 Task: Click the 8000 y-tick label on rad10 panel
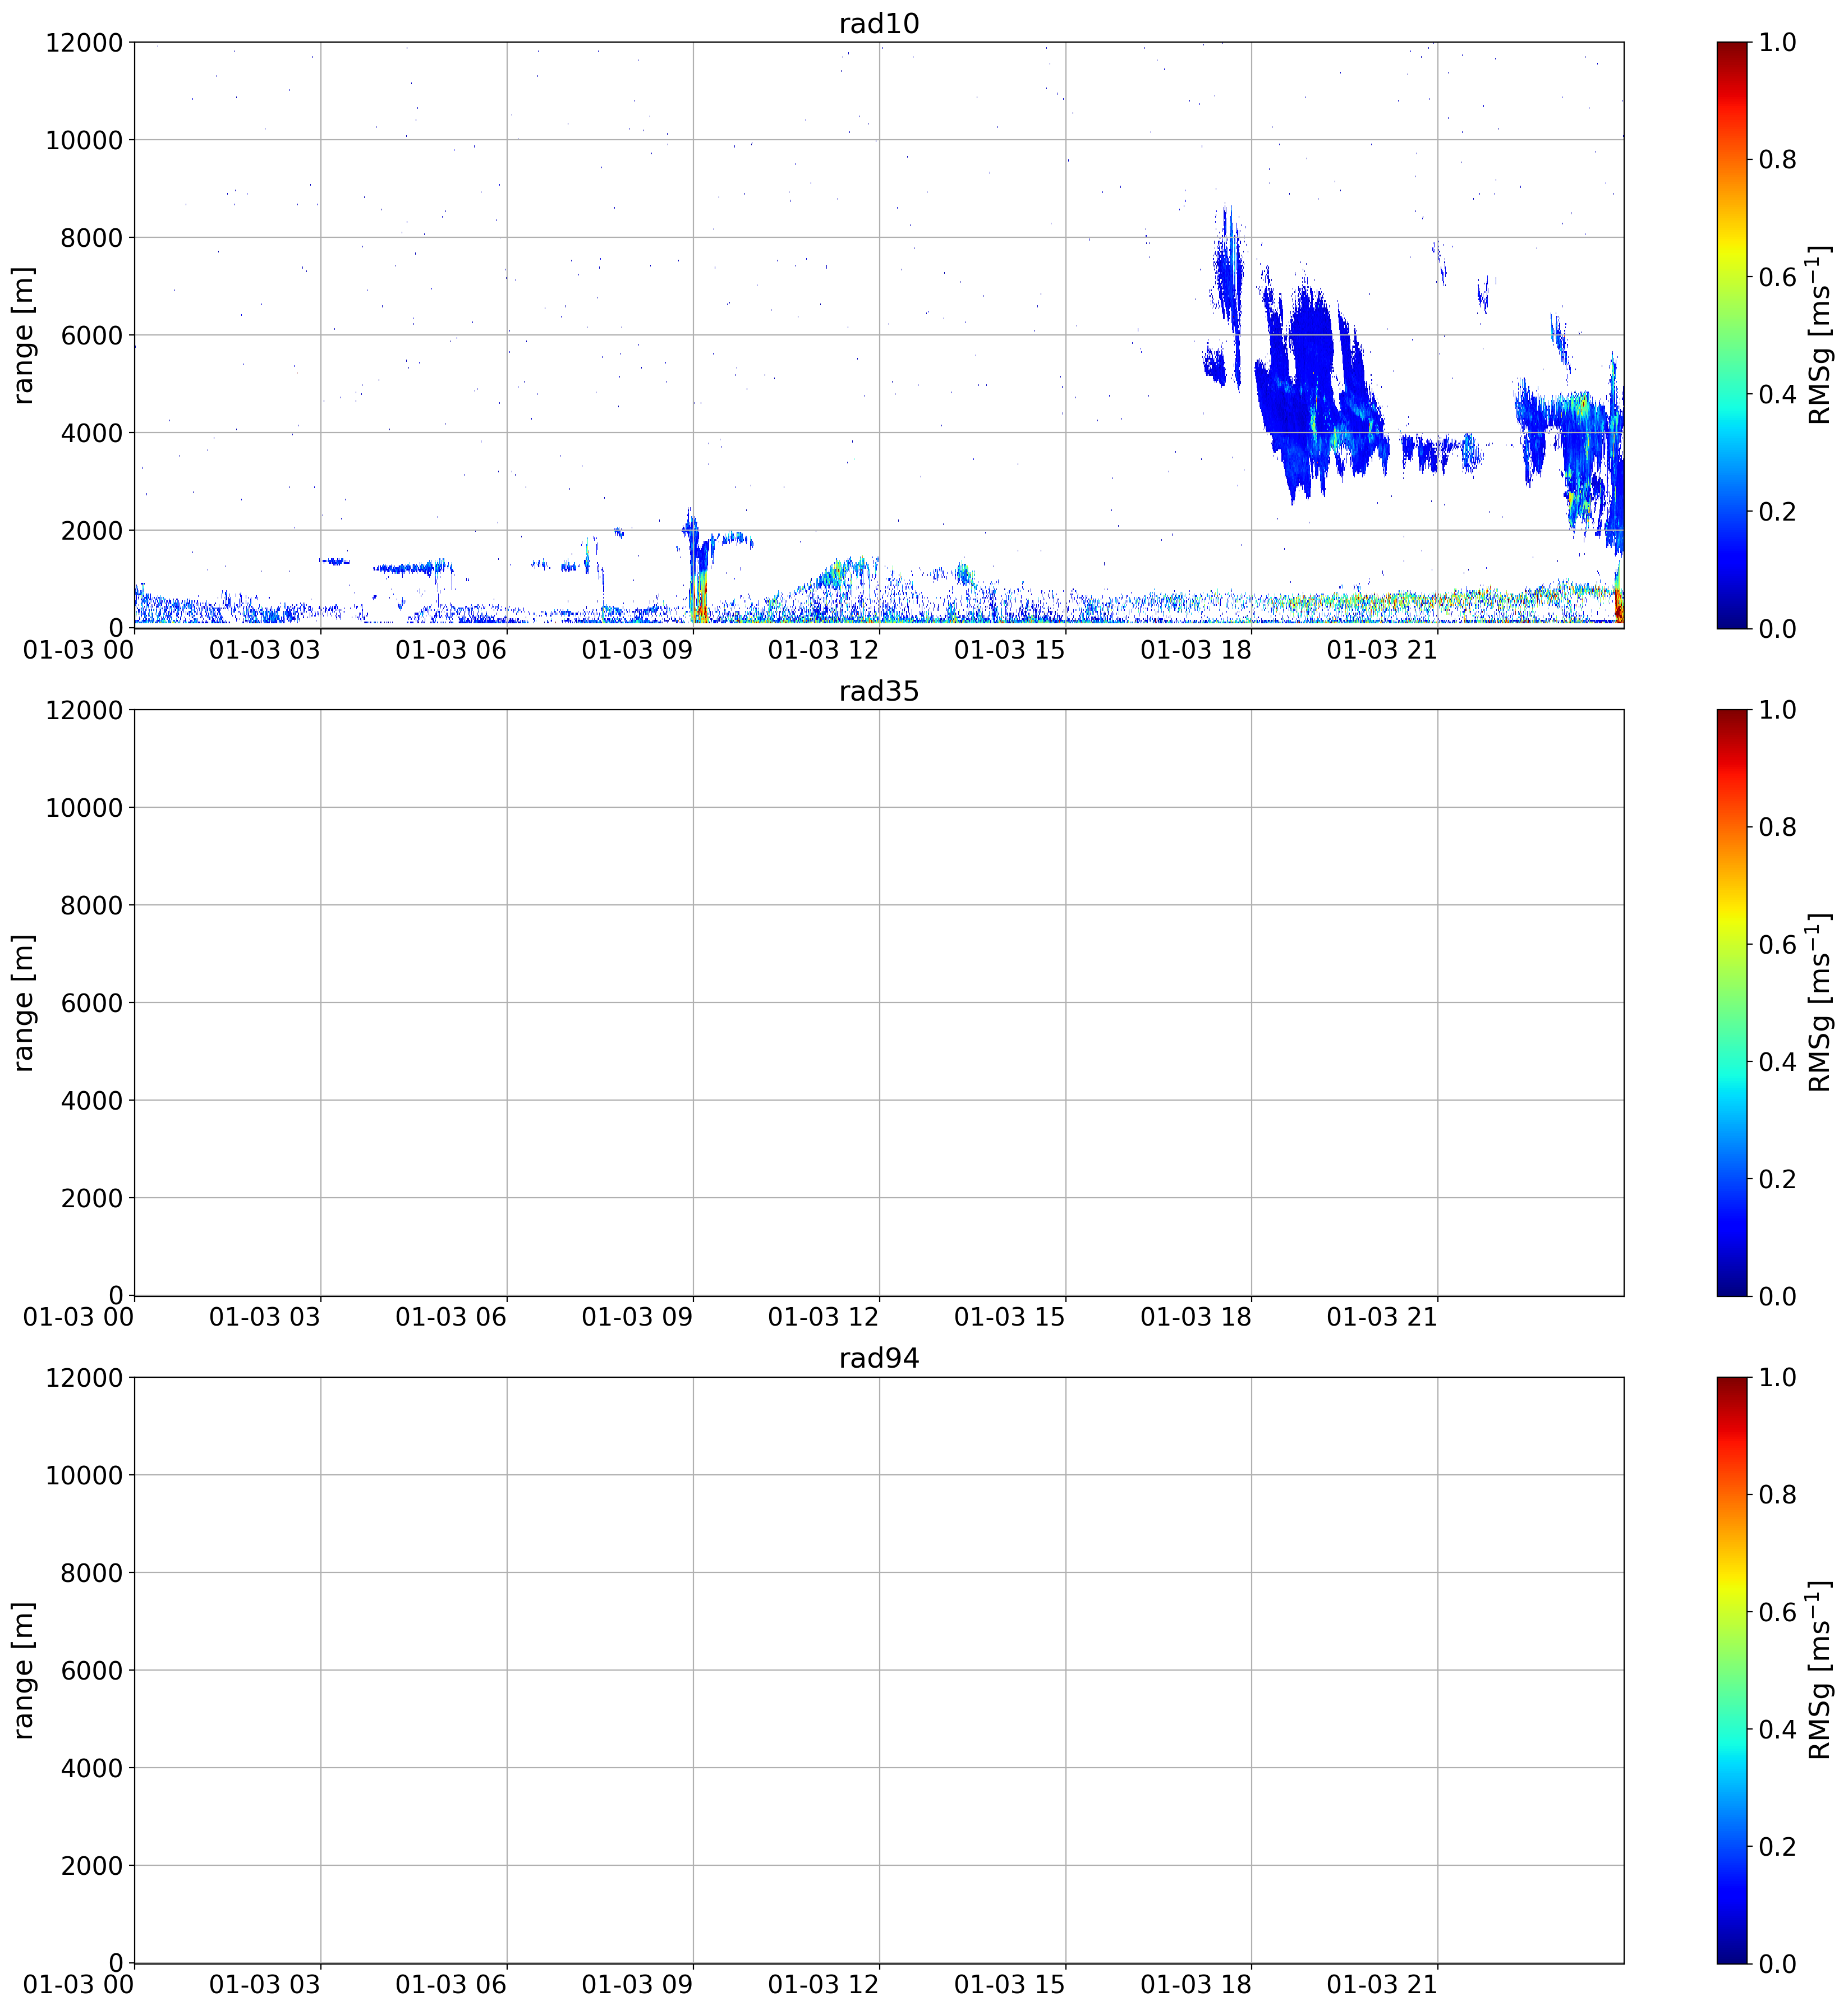click(92, 238)
